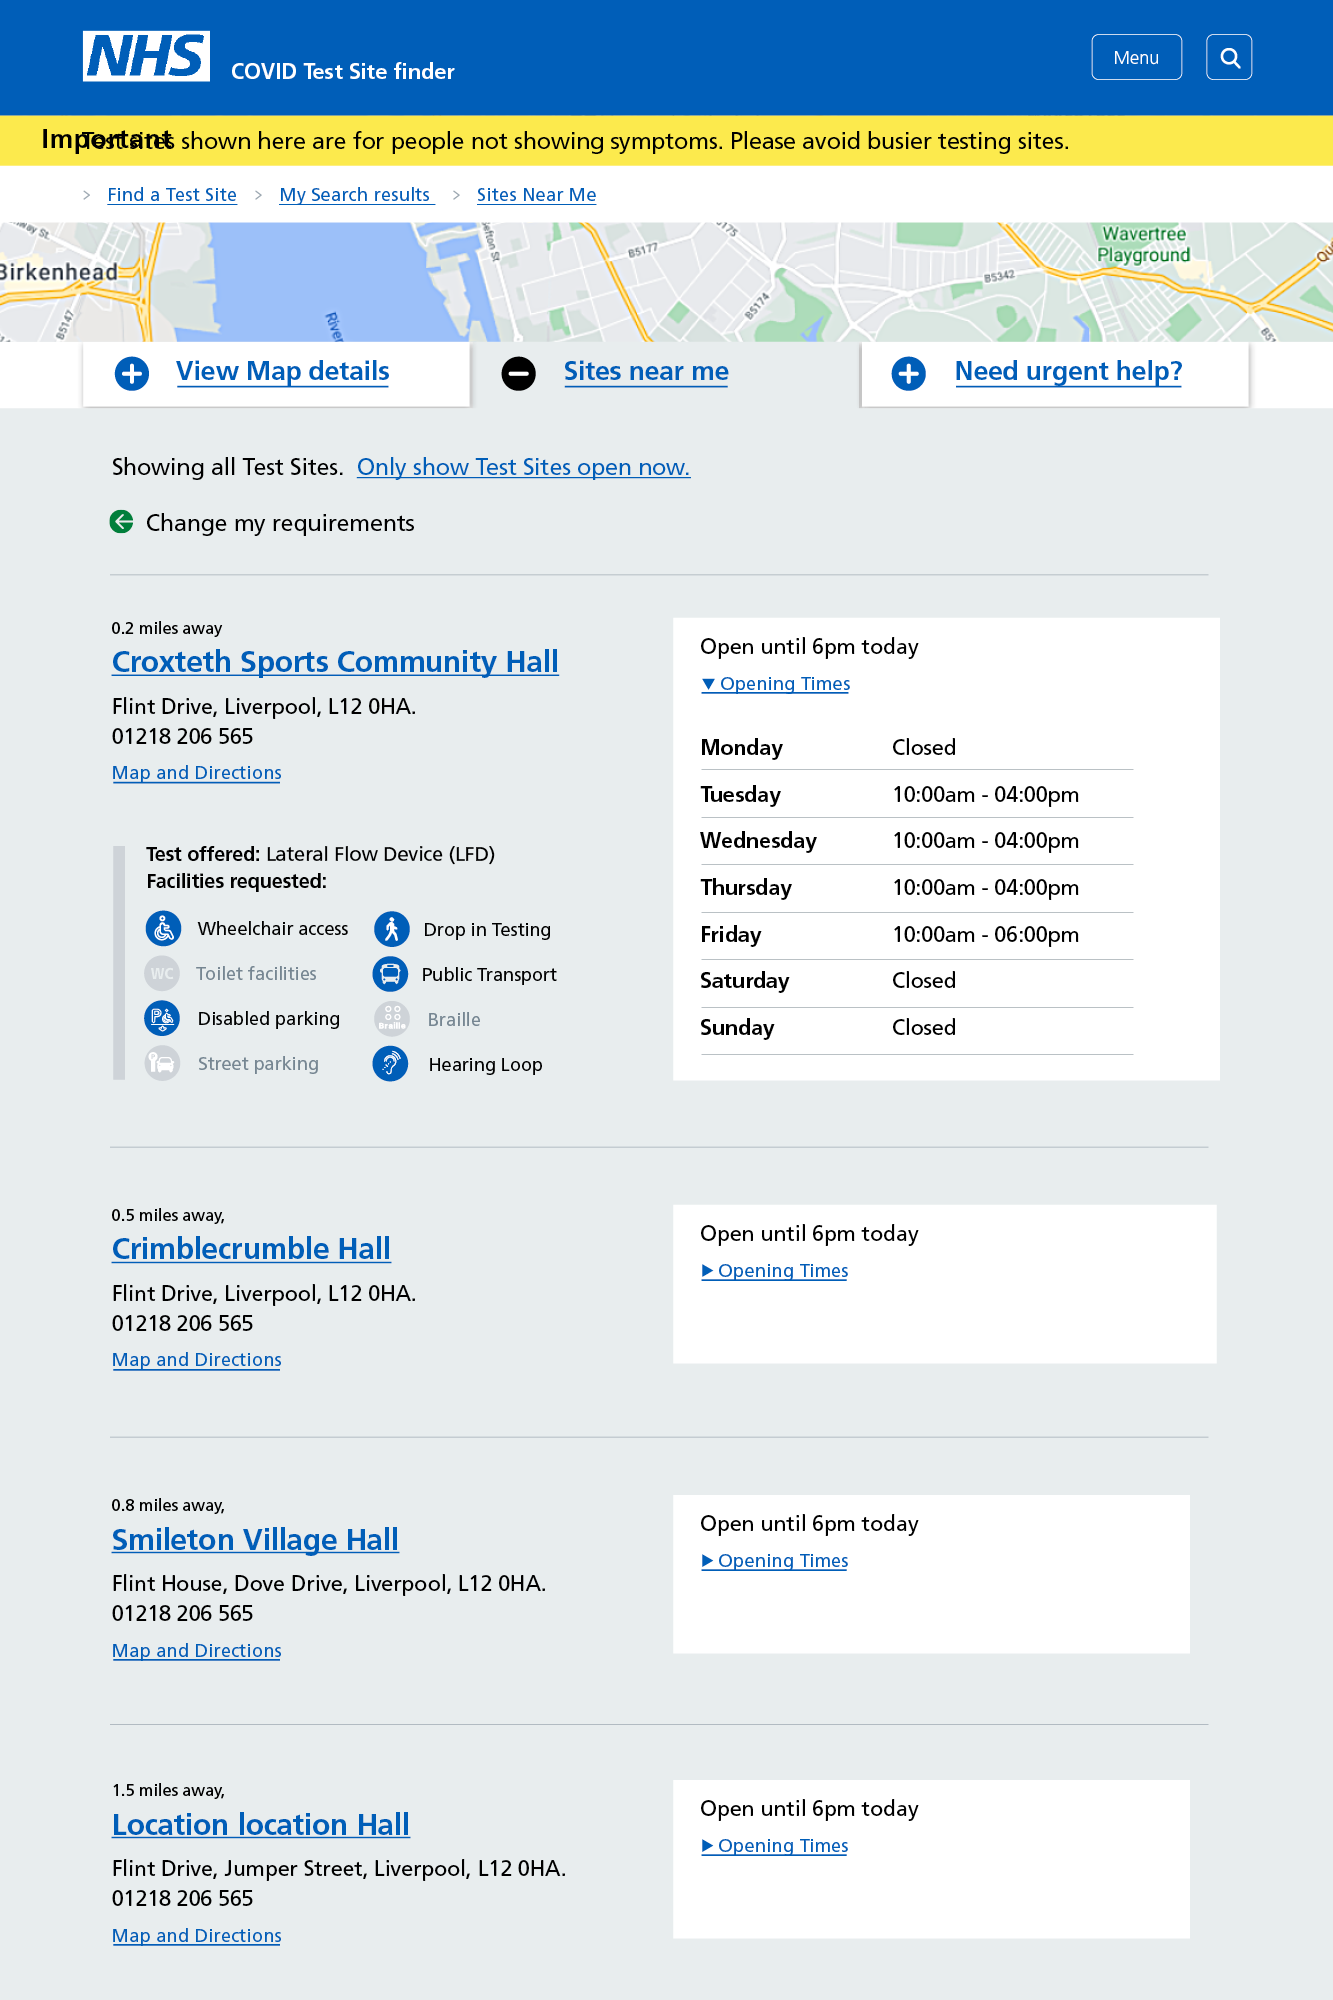Viewport: 1333px width, 2000px height.
Task: Collapse Croxteth Opening Times
Action: point(776,684)
